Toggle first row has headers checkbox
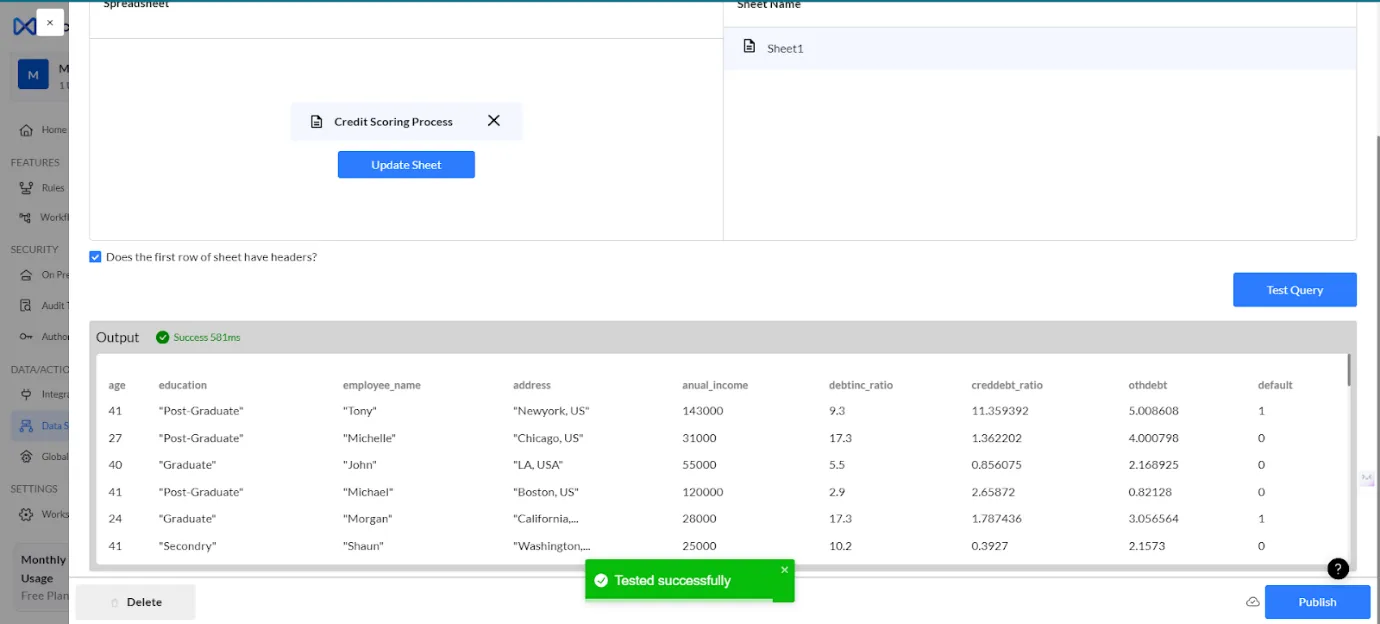 (95, 257)
